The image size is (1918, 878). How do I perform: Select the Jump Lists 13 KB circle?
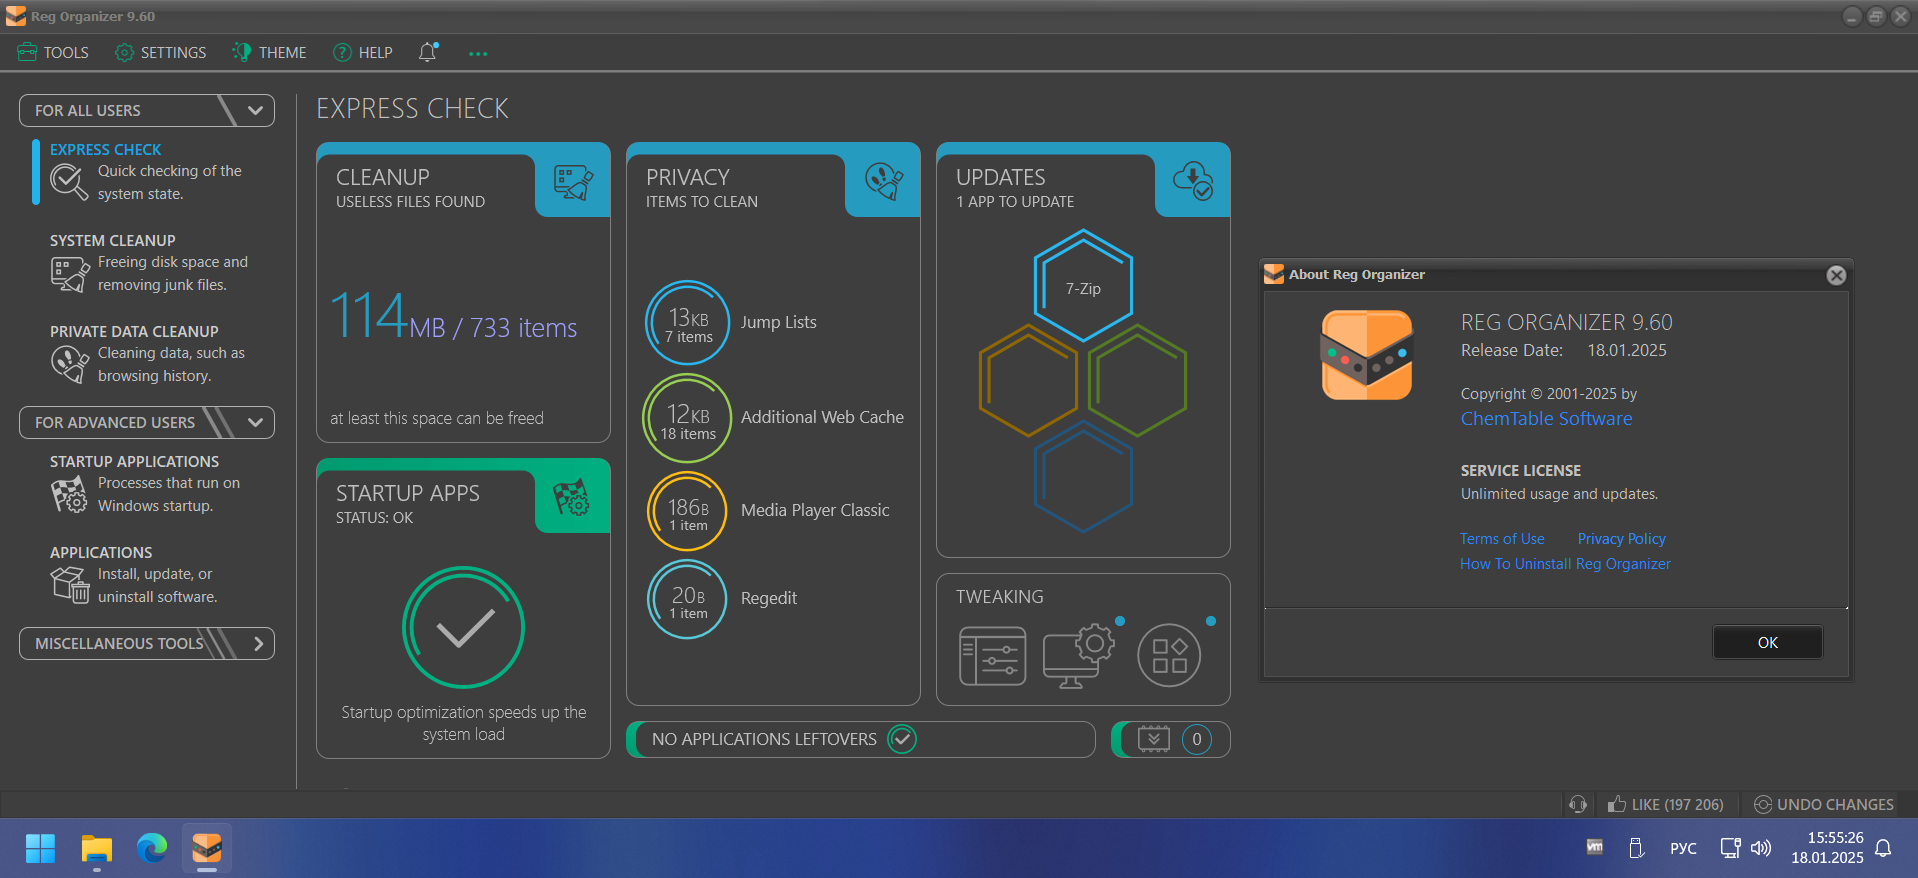click(x=687, y=322)
